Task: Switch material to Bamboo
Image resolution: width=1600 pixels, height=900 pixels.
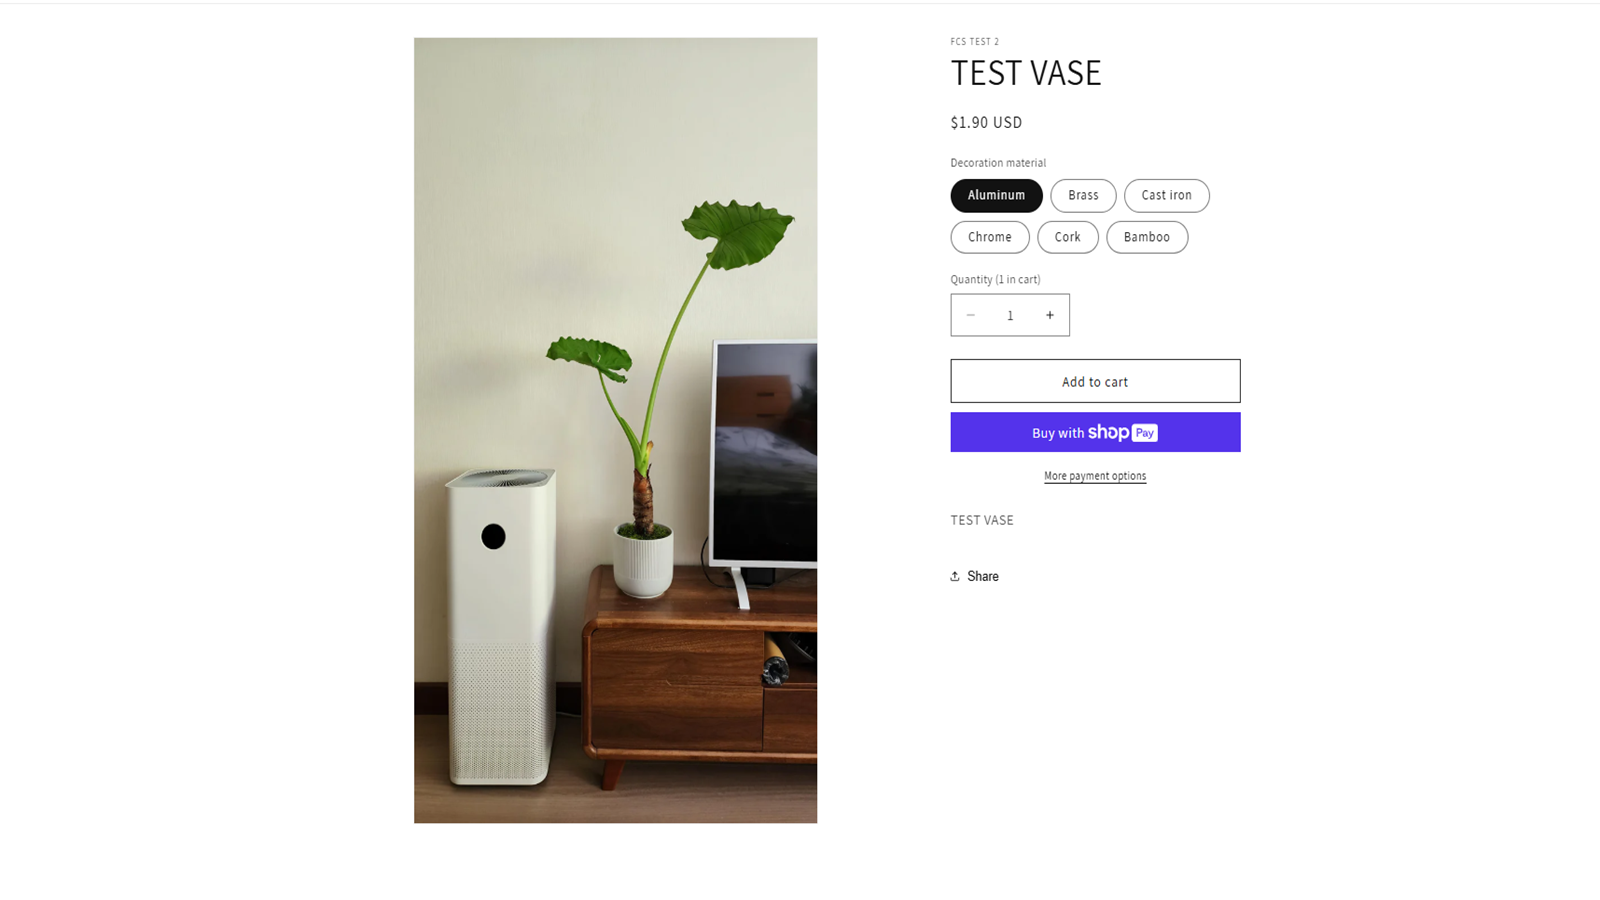Action: click(x=1147, y=237)
